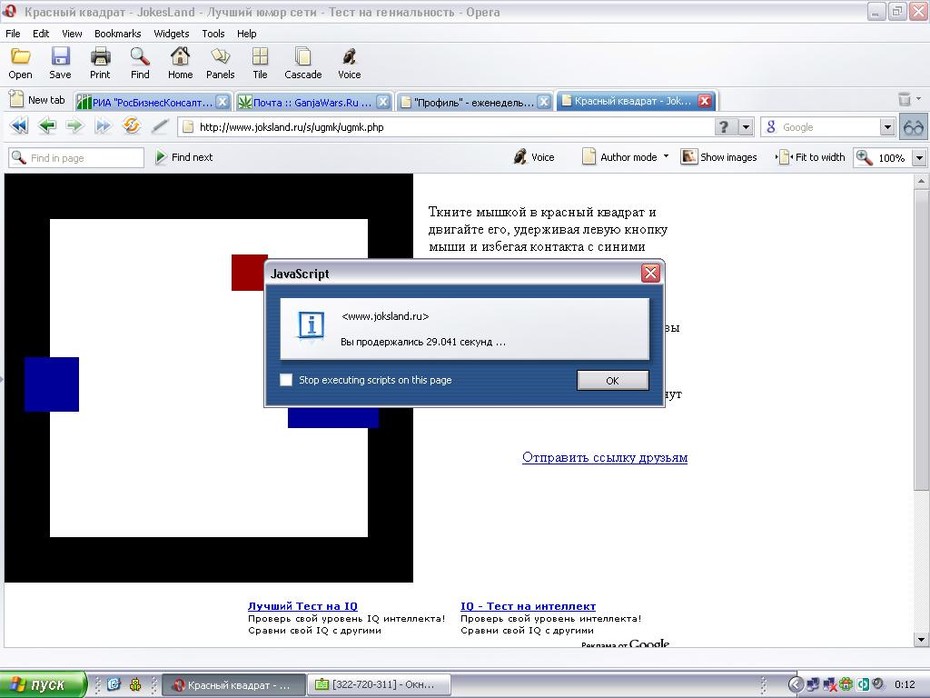
Task: Open the Widgets menu
Action: pyautogui.click(x=171, y=34)
